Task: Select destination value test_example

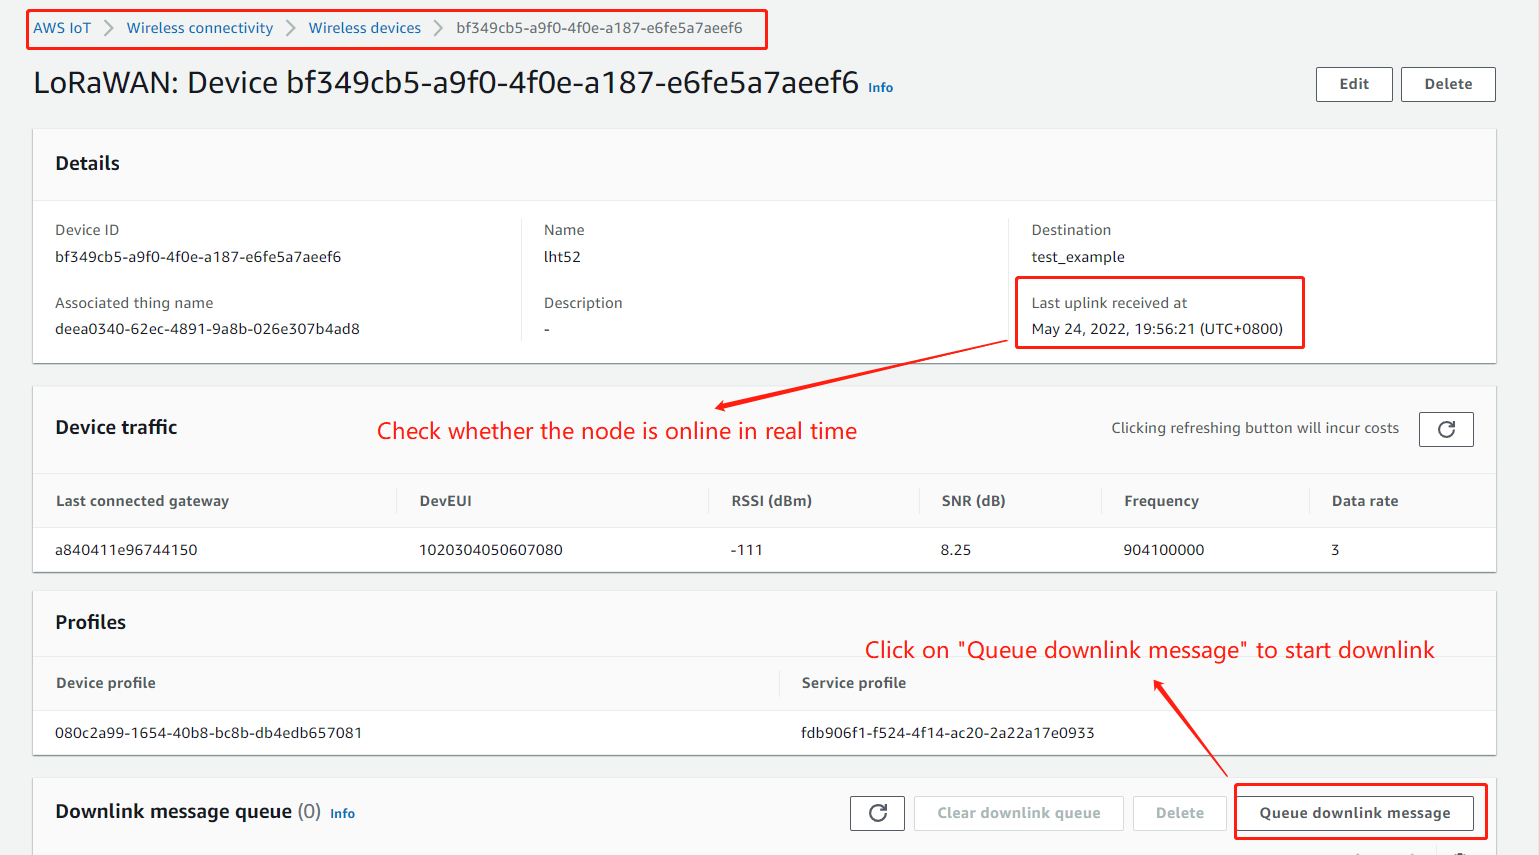Action: pos(1078,257)
